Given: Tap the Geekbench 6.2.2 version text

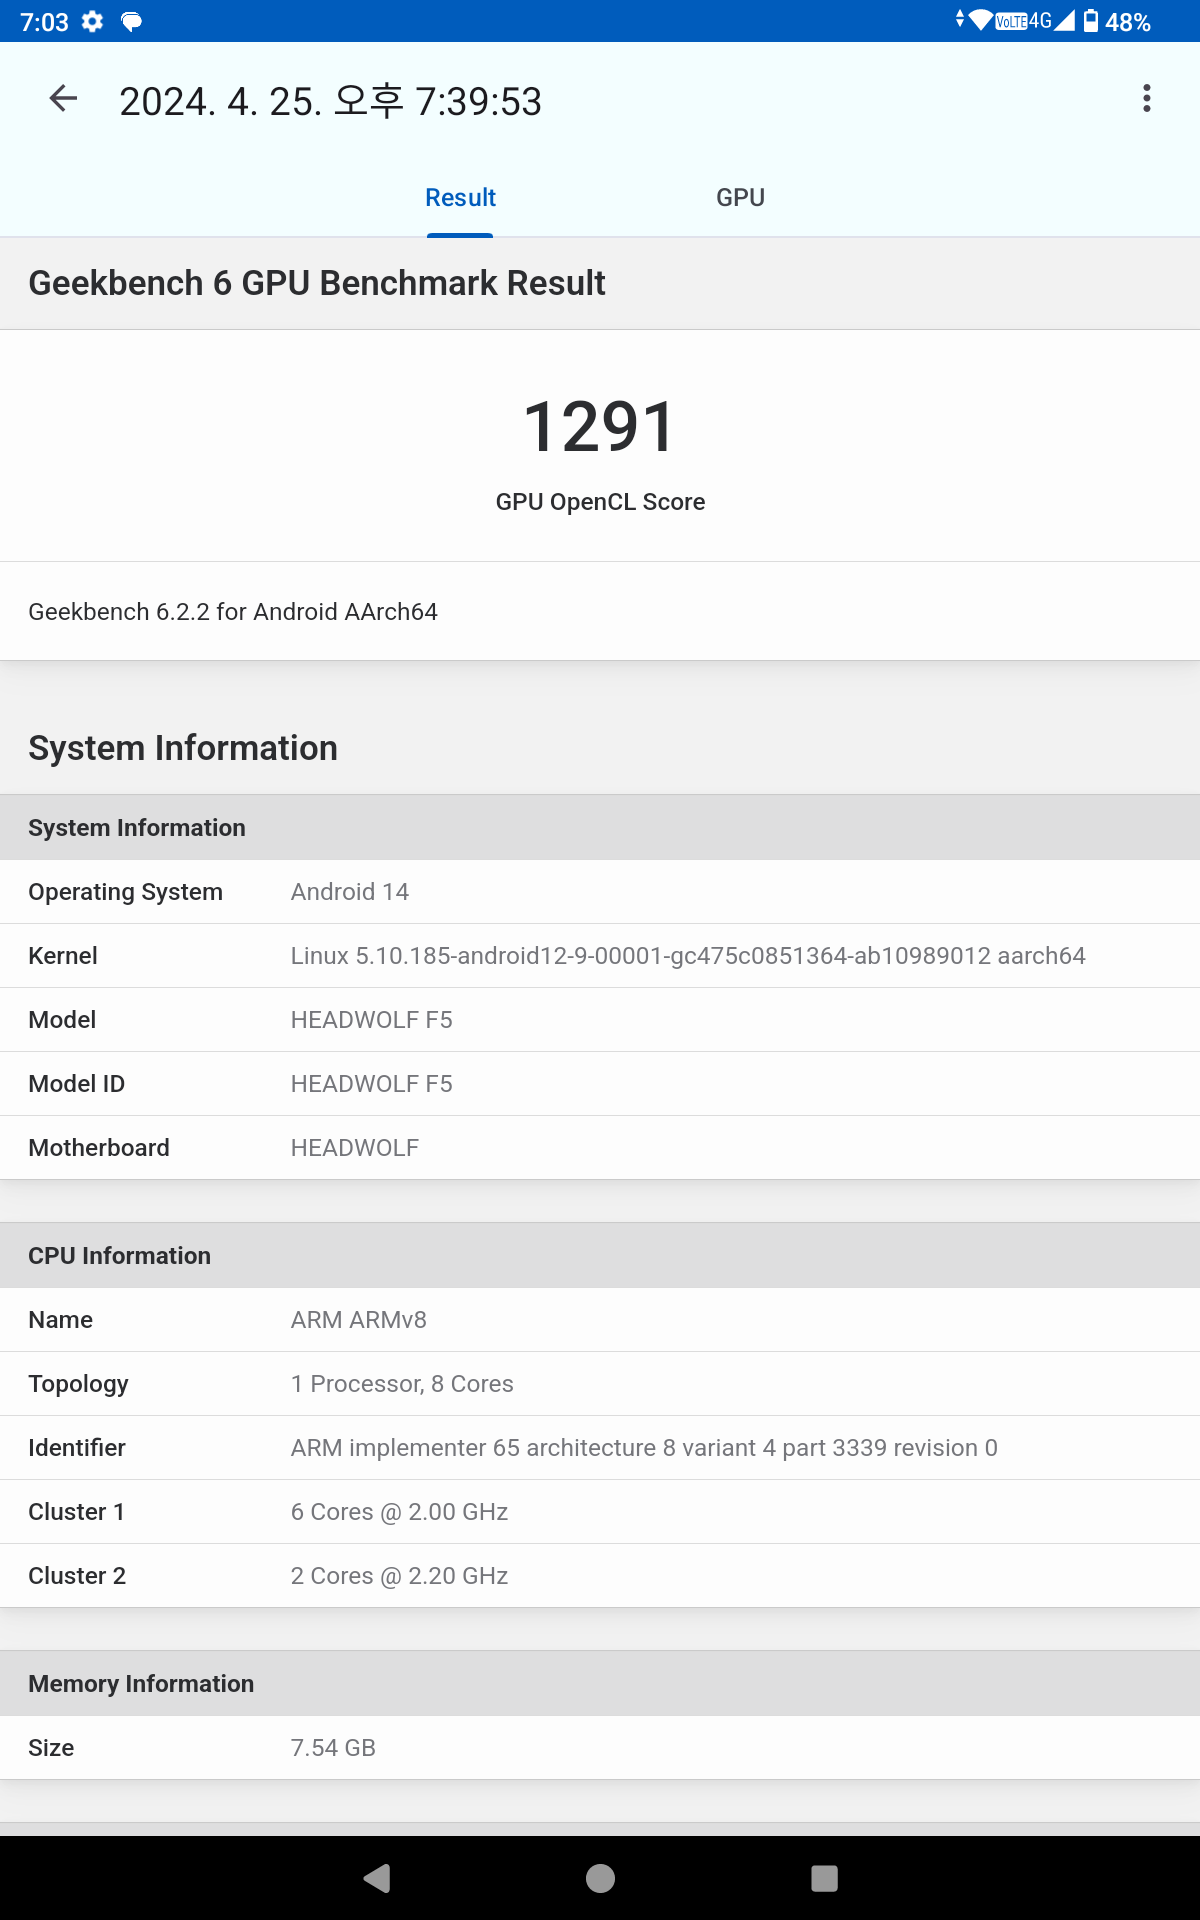Looking at the screenshot, I should click(233, 611).
